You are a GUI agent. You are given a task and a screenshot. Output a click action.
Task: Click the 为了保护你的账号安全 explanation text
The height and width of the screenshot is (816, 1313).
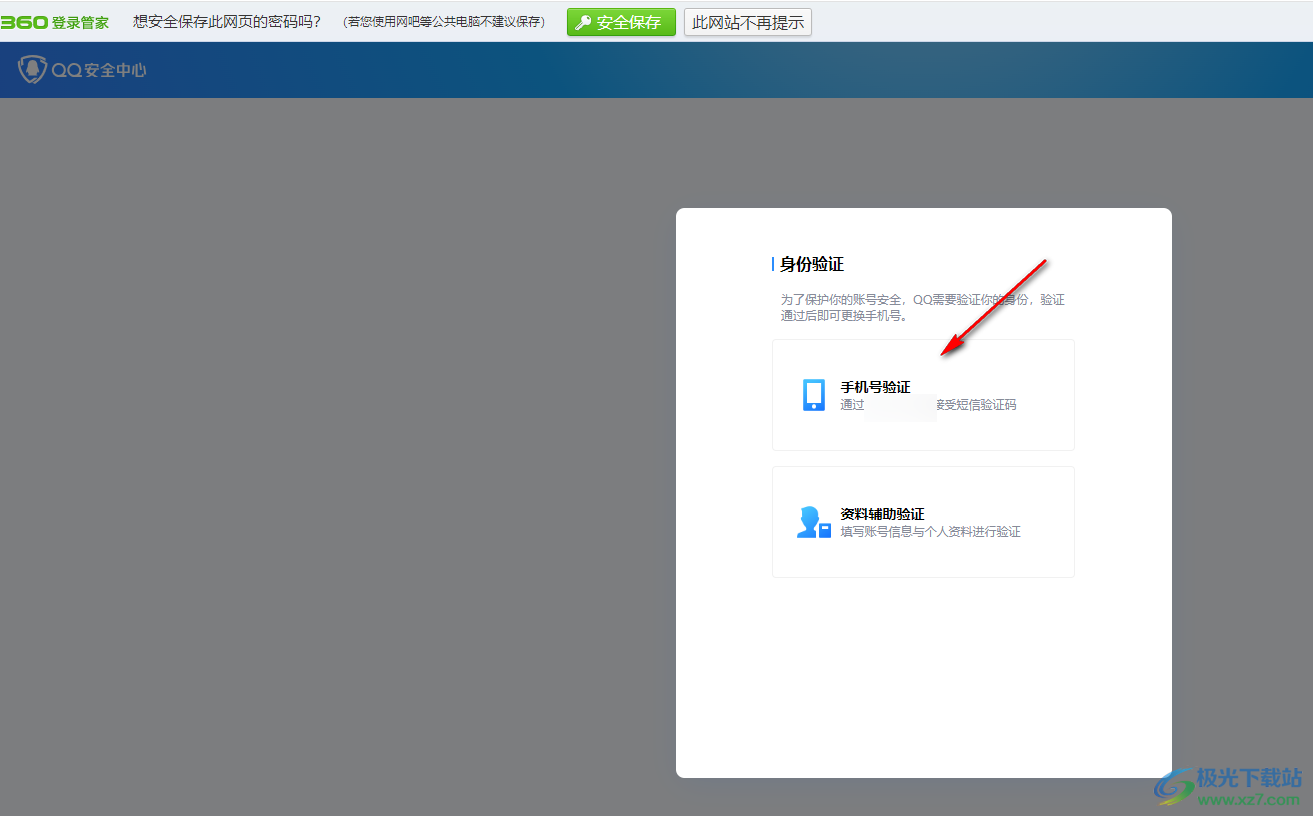coord(922,307)
